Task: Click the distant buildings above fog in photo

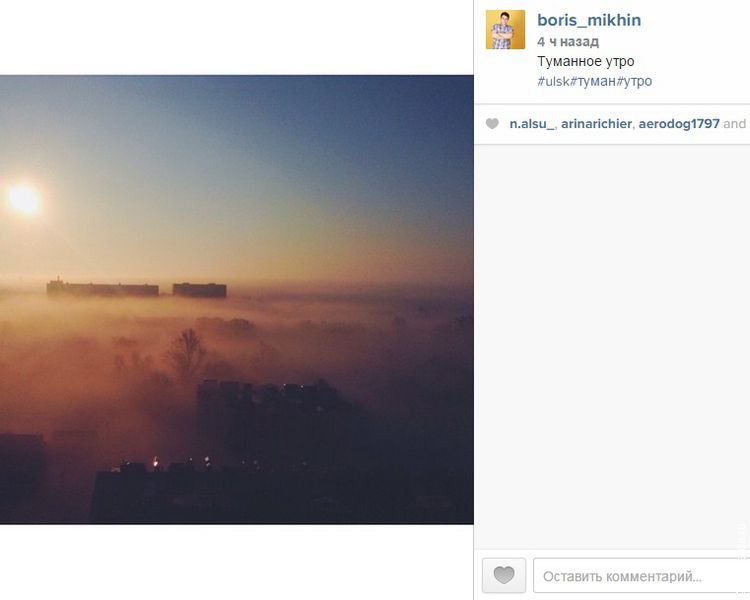Action: click(x=136, y=289)
